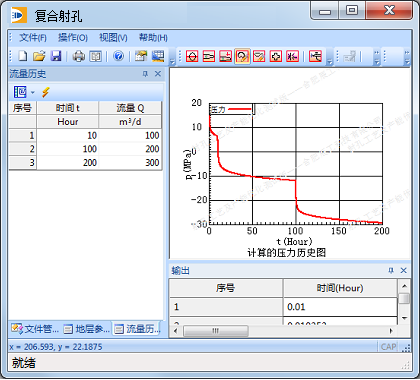Close the 流量历史 panel

(158, 74)
